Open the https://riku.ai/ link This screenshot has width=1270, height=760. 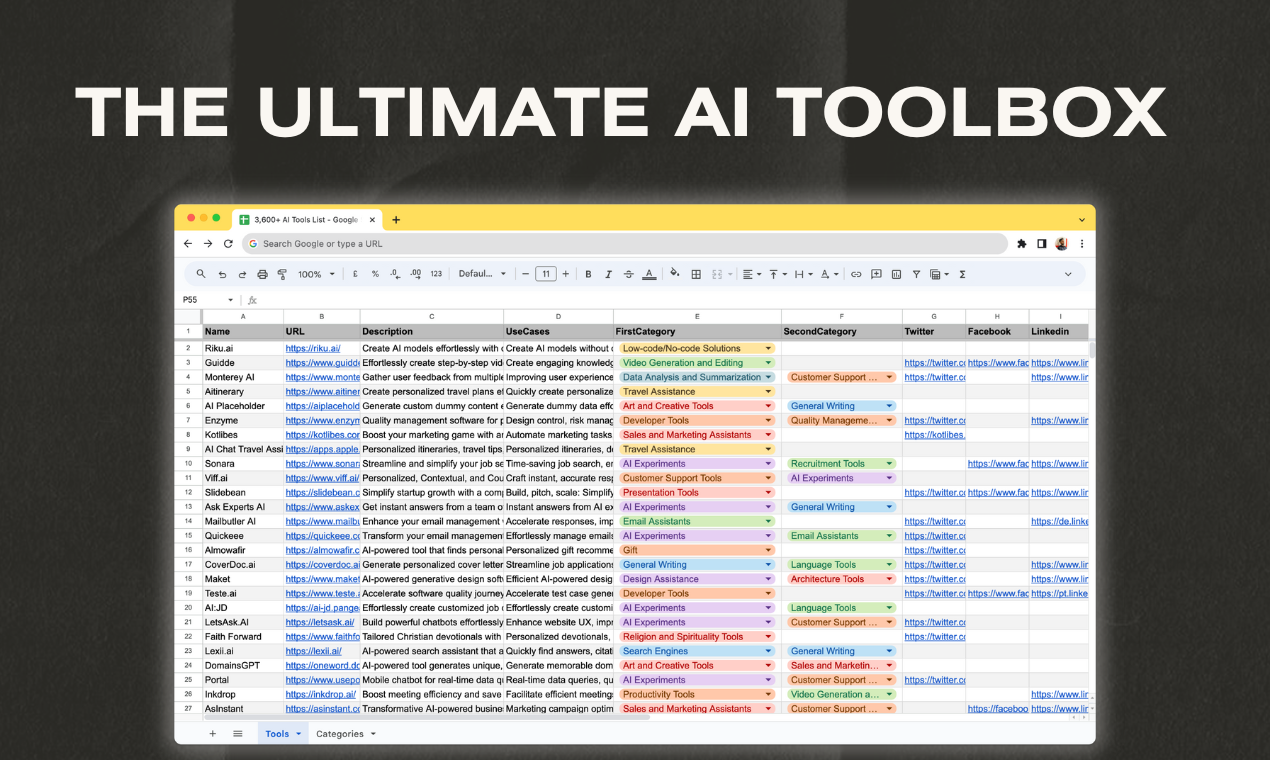click(313, 349)
